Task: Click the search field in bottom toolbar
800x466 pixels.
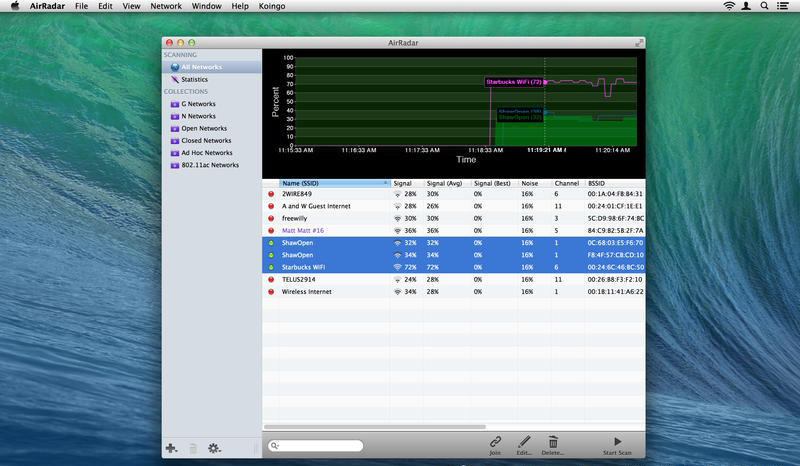Action: tap(320, 446)
